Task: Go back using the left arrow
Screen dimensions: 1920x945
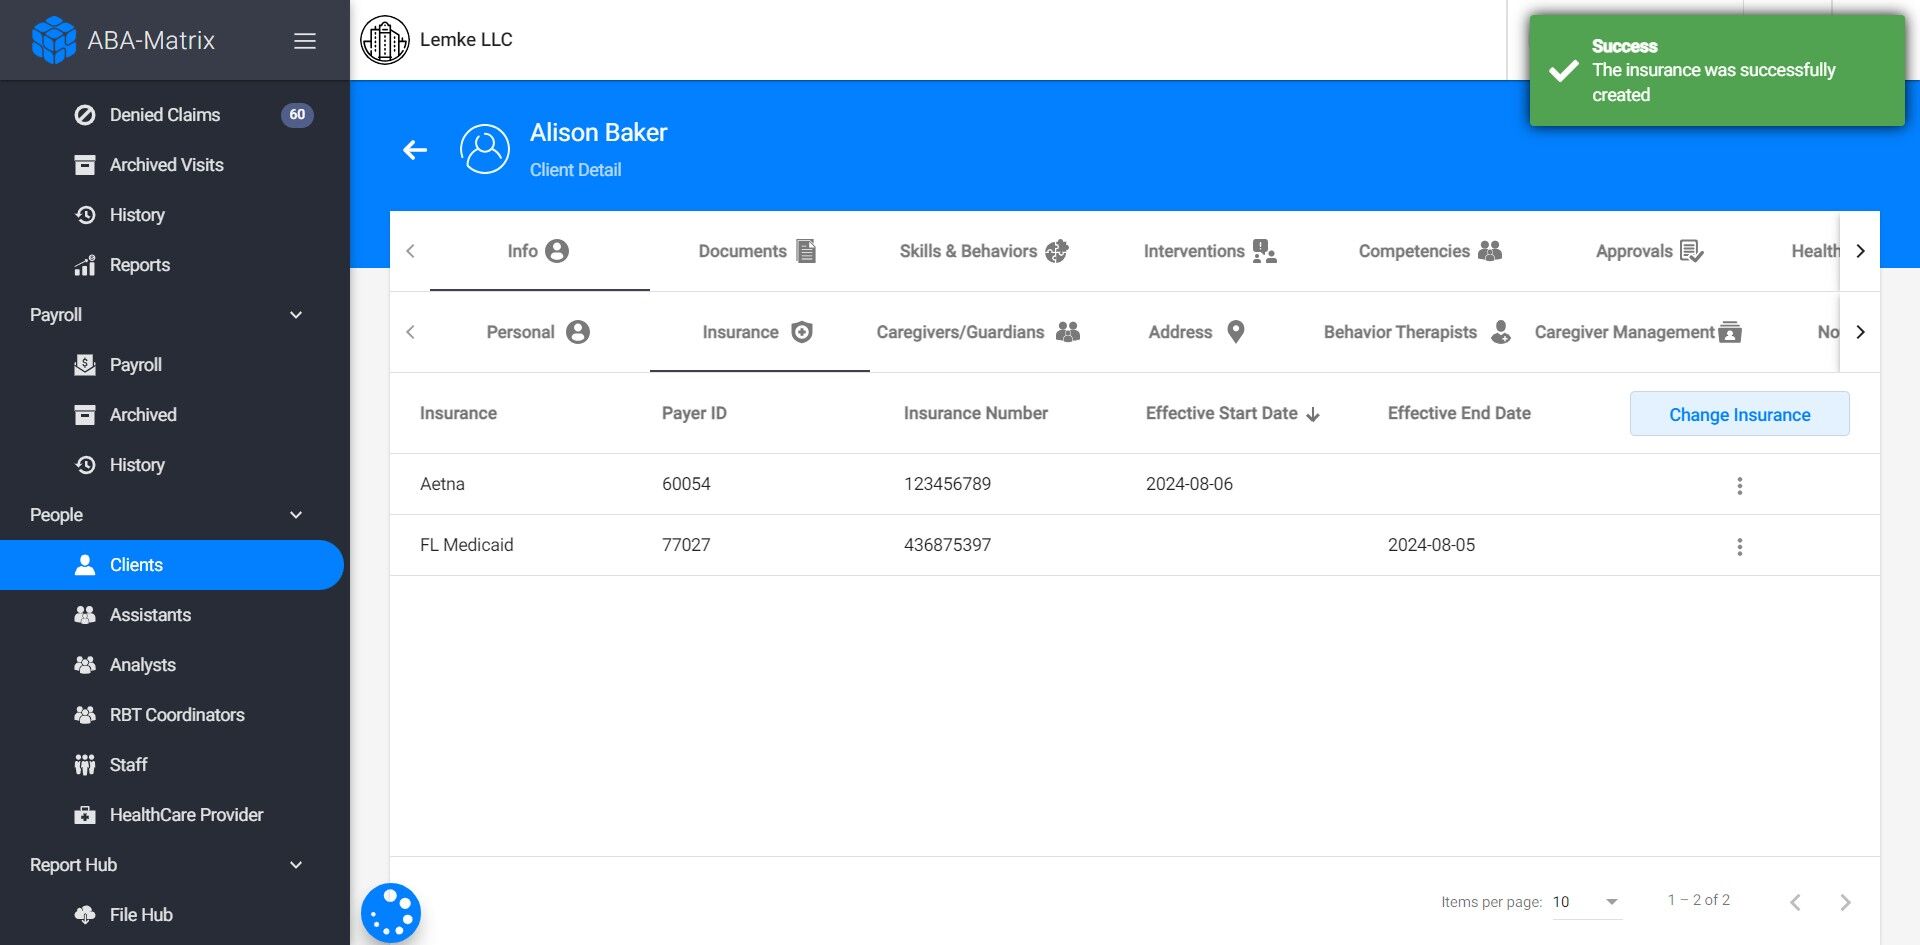Action: [x=415, y=150]
